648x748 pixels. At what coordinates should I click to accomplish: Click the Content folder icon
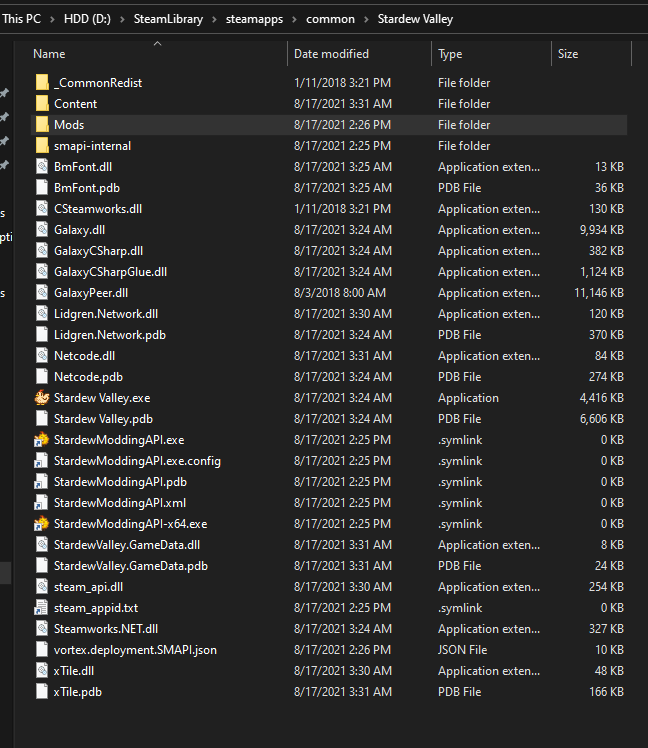click(x=42, y=104)
